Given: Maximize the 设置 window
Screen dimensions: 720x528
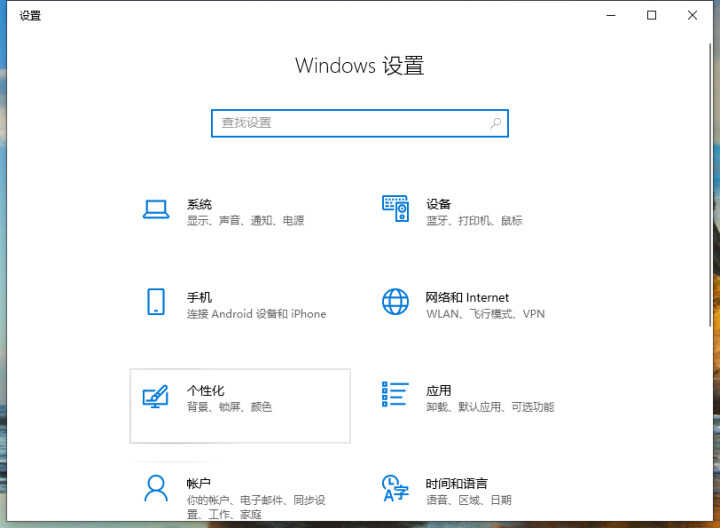Looking at the screenshot, I should pyautogui.click(x=652, y=15).
